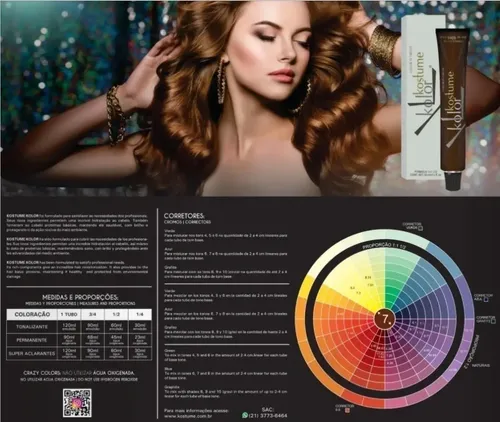Click the brown center circle numbered 7
500x422 pixels.
click(x=385, y=319)
